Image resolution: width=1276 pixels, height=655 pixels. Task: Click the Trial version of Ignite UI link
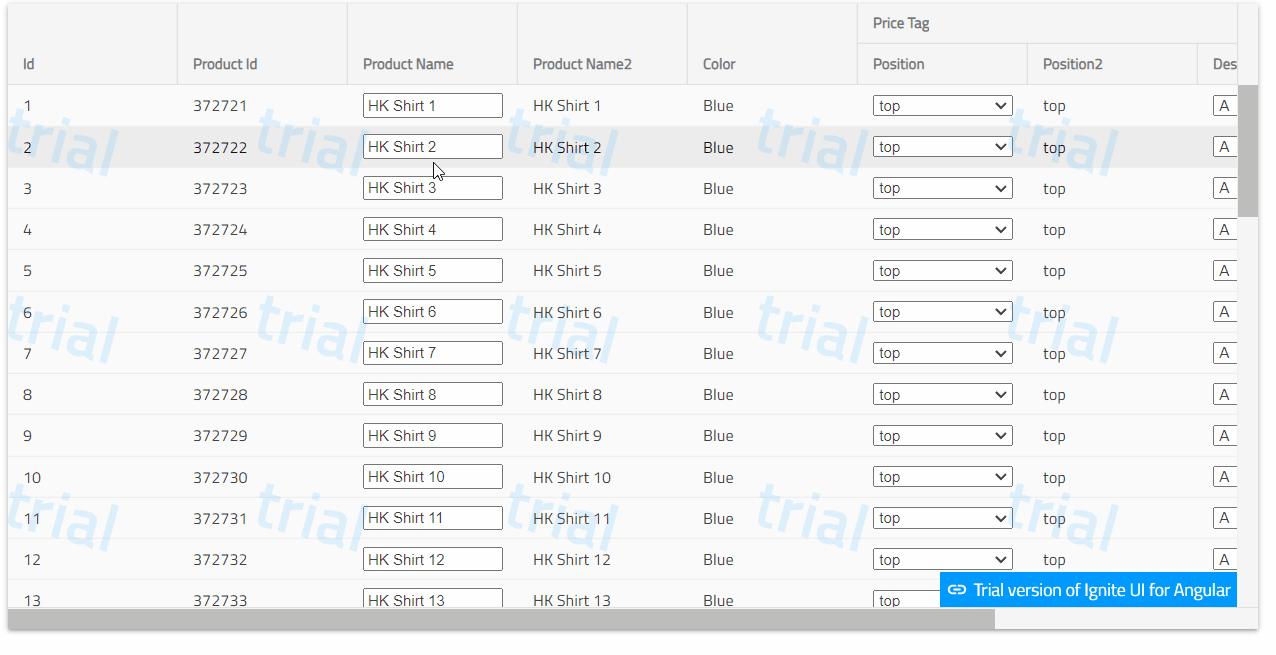click(1100, 590)
